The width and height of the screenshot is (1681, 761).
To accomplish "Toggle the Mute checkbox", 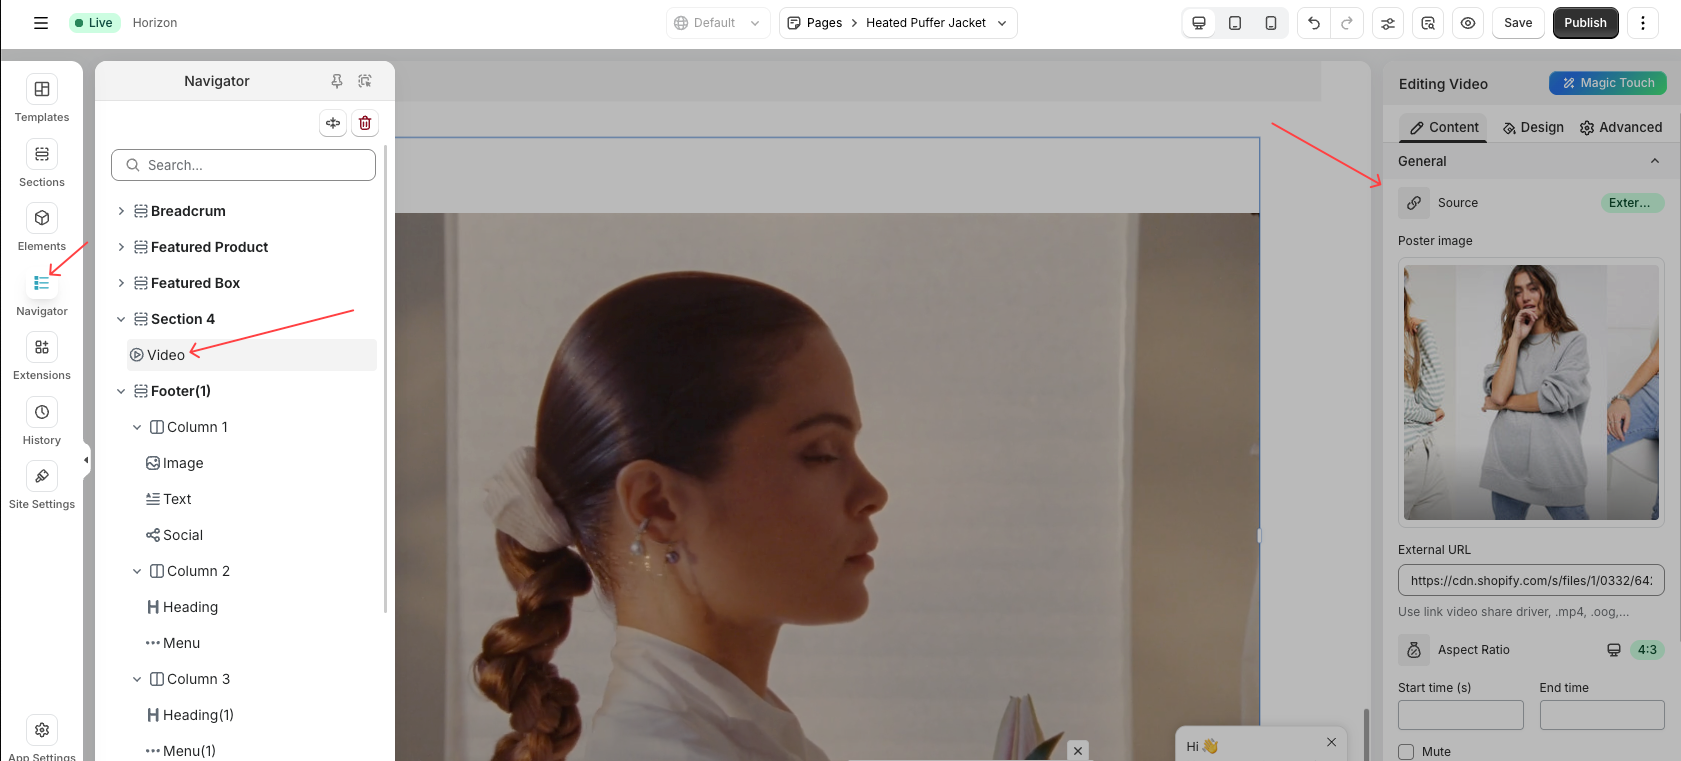I will tap(1406, 752).
